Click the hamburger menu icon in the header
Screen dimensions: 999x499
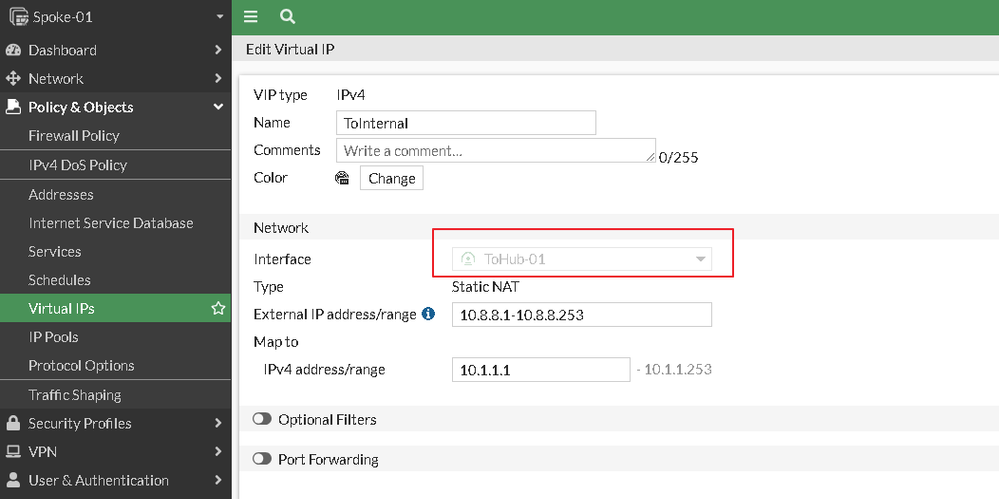[251, 17]
